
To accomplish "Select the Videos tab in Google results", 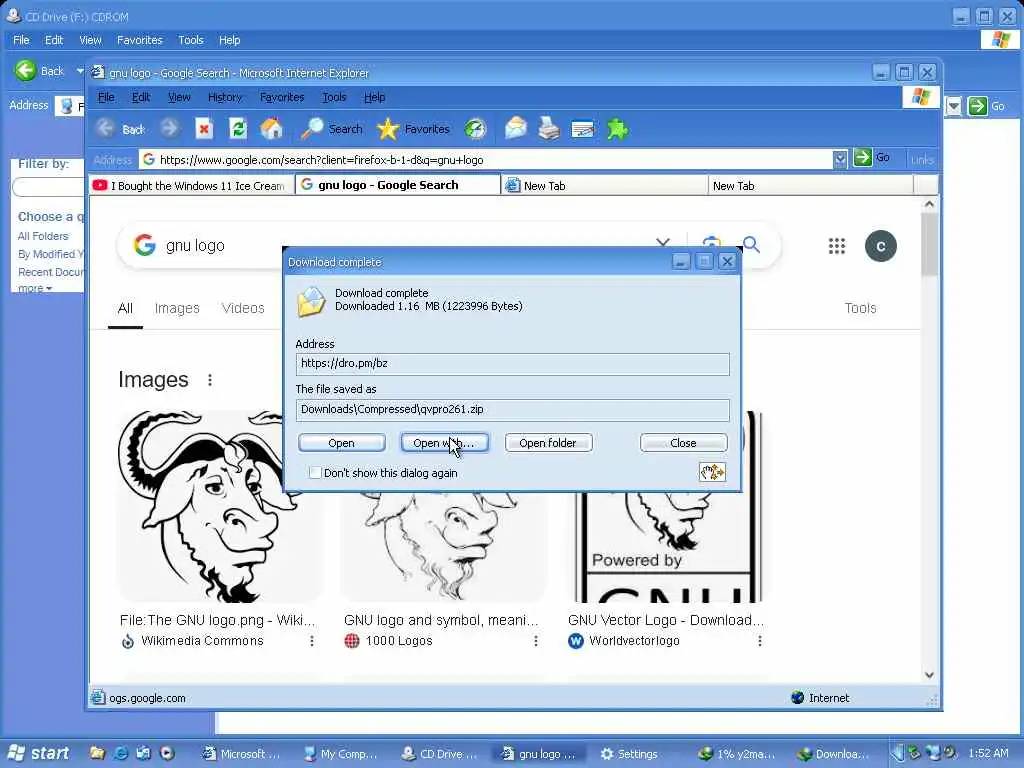I will click(x=243, y=308).
